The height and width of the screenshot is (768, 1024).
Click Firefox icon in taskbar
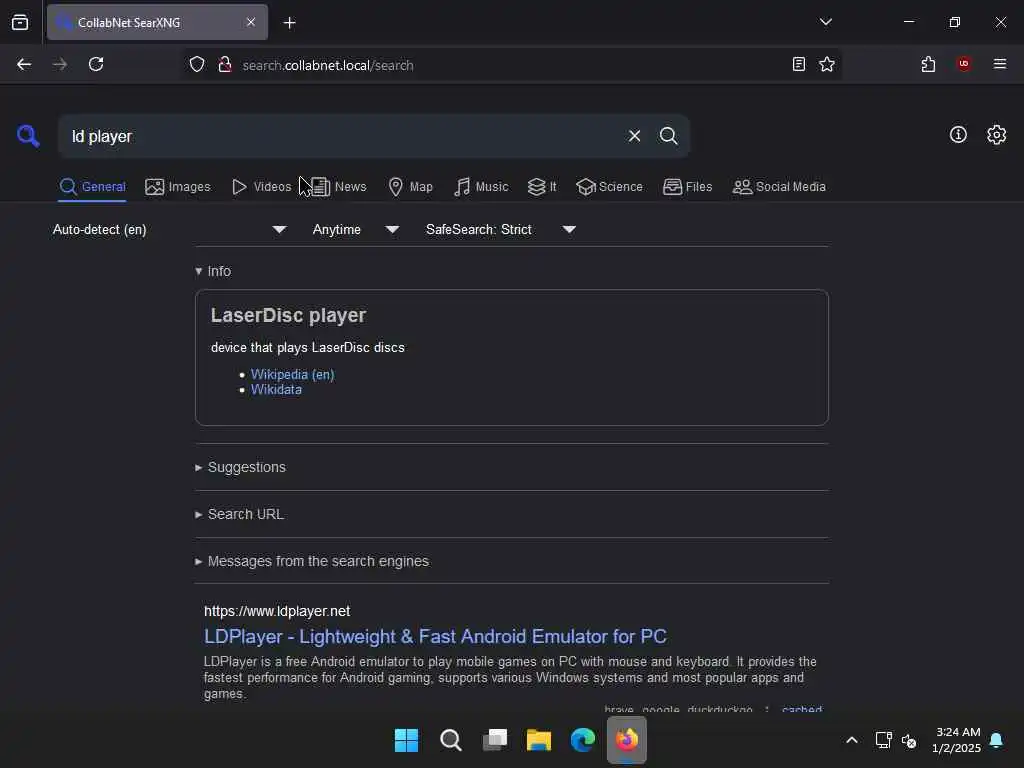coord(627,740)
